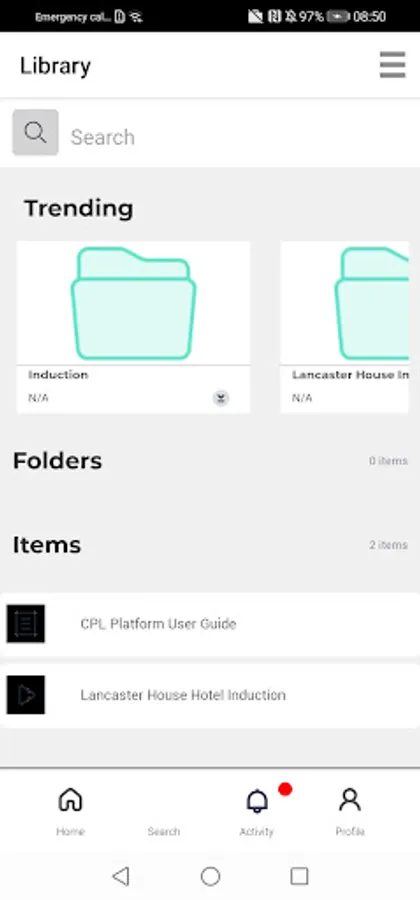Image resolution: width=420 pixels, height=900 pixels.
Task: Tap the document icon beside CPL guide
Action: click(26, 623)
